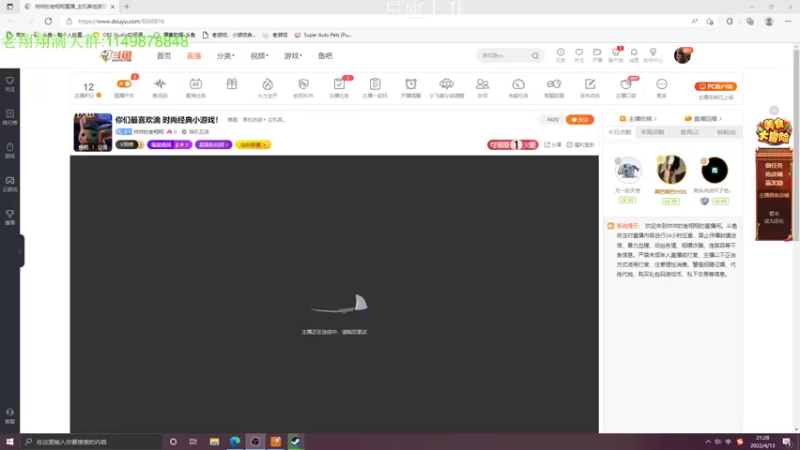
Task: Open the purple 超级粉丝团 pill
Action: (213, 145)
